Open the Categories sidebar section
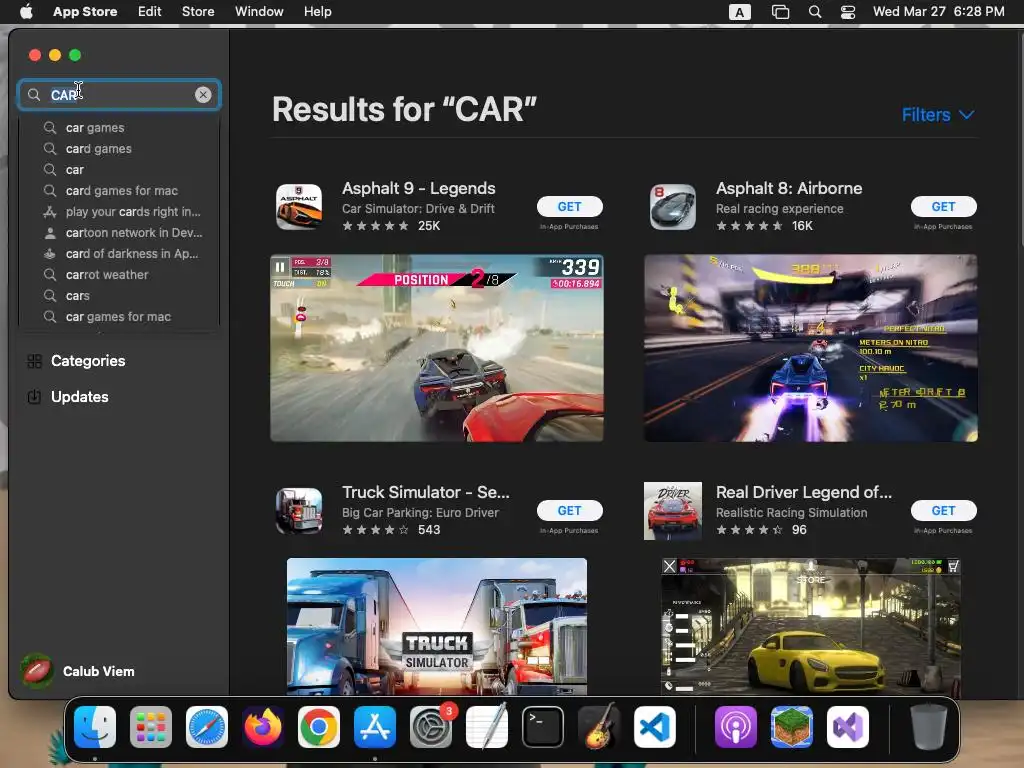 (x=88, y=360)
